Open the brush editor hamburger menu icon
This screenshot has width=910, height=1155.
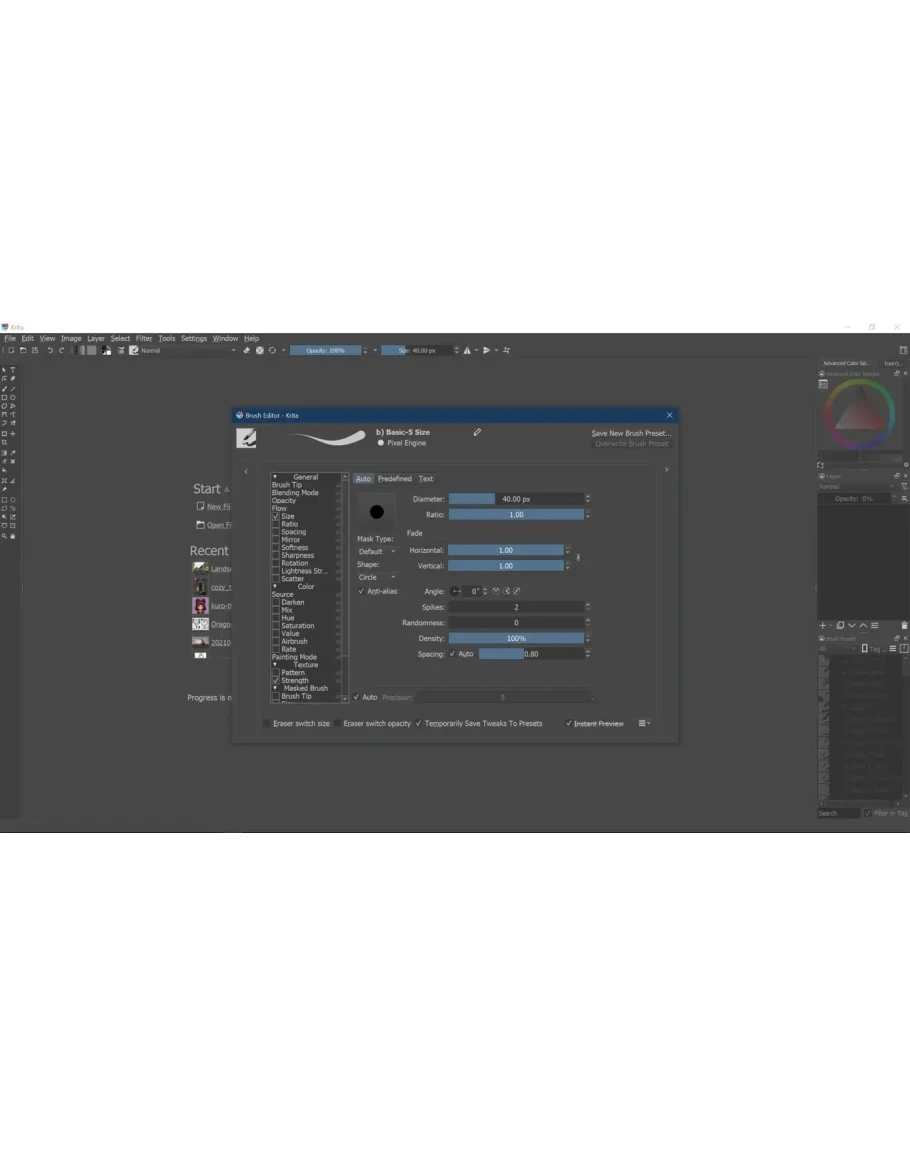click(645, 723)
